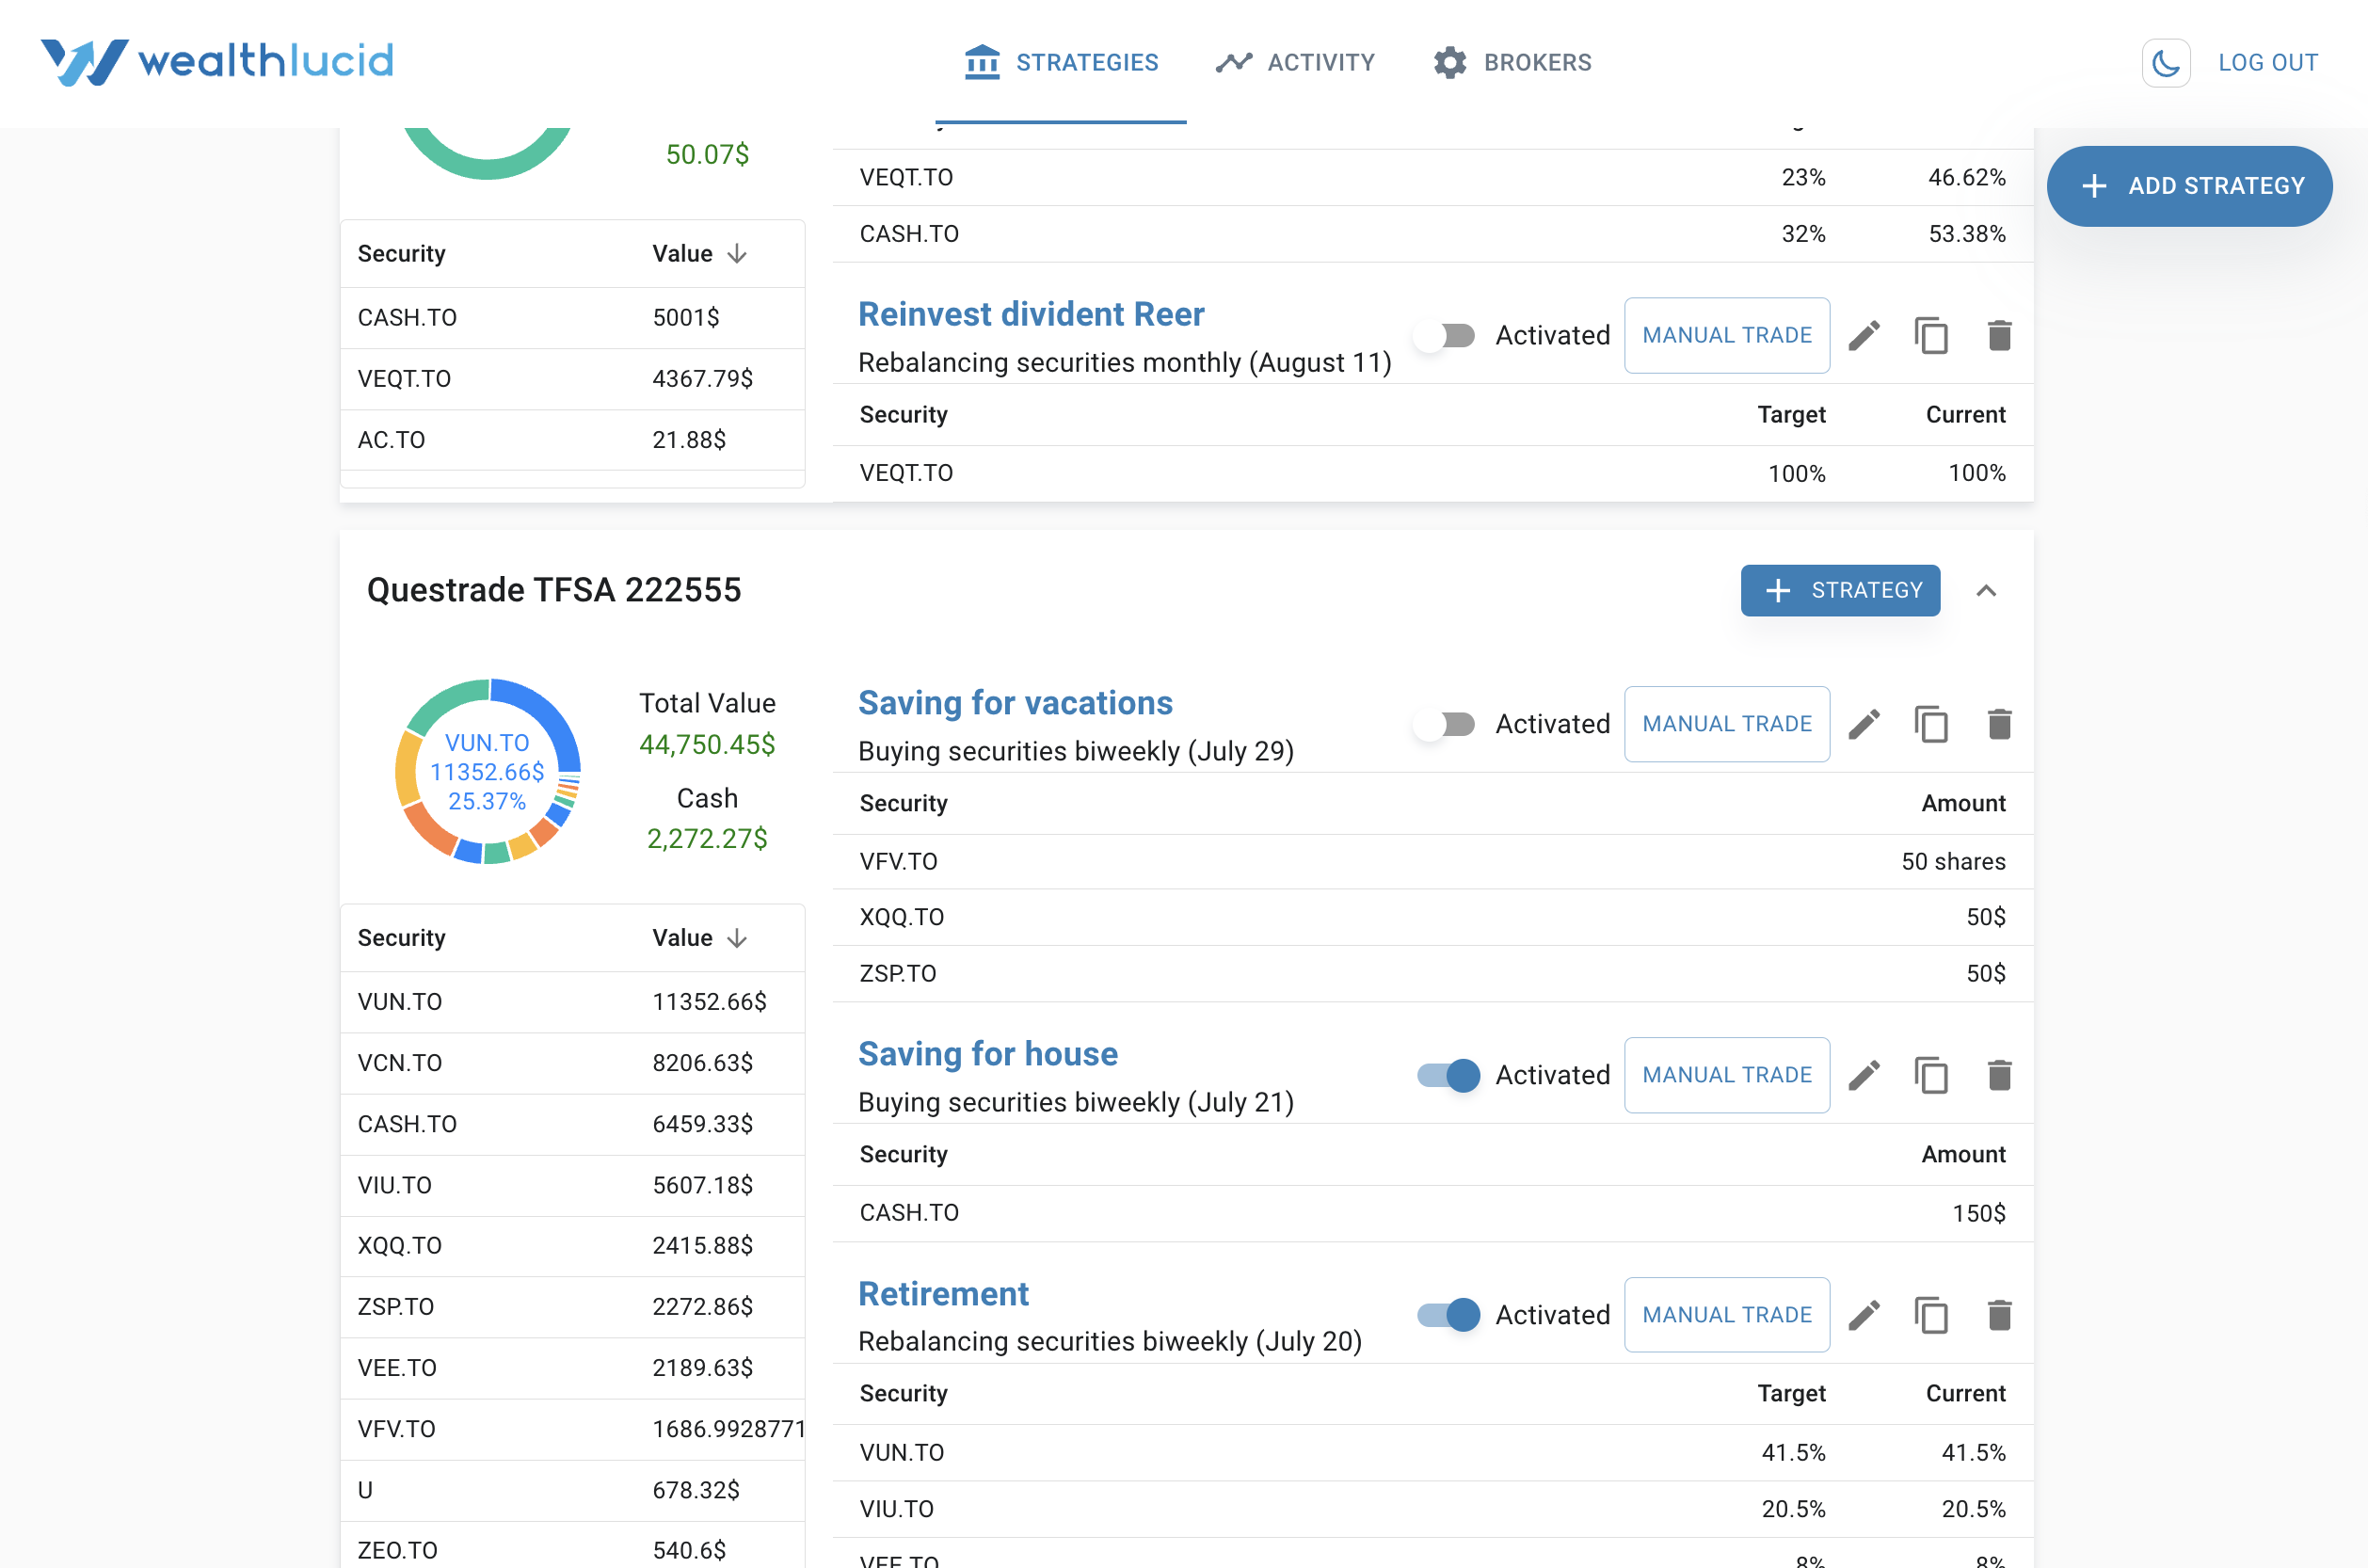Copy the Saving for vacations strategy

tap(1931, 724)
